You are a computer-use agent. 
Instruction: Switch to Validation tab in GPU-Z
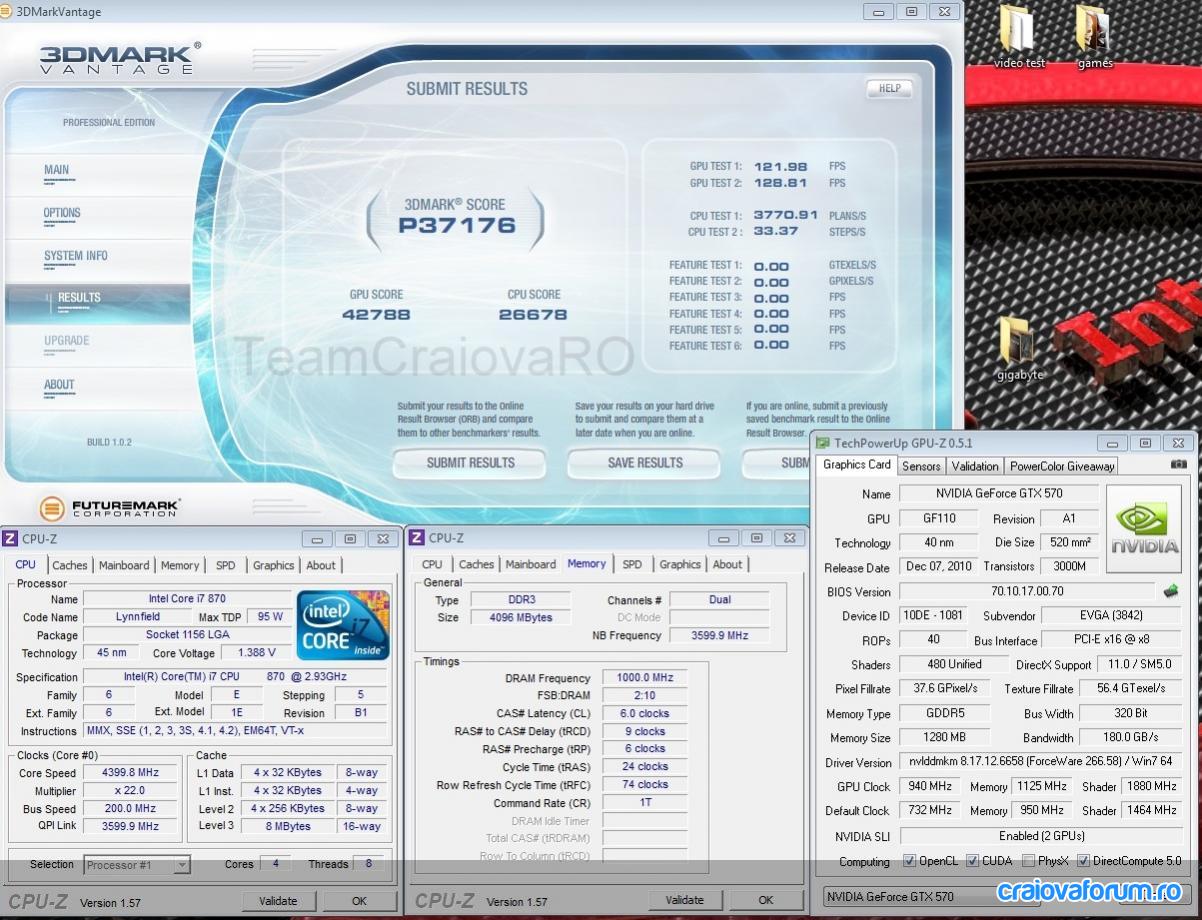[x=975, y=466]
